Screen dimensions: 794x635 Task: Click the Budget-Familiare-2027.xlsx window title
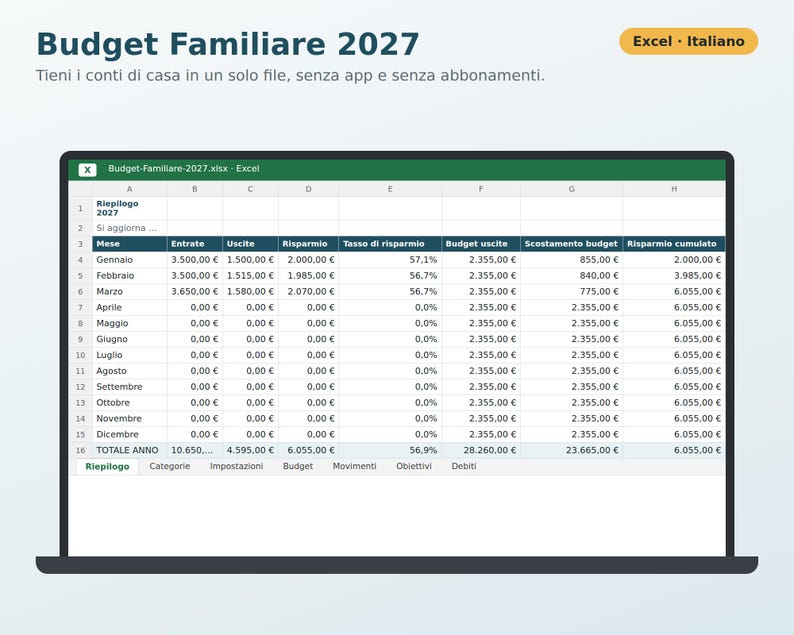pyautogui.click(x=184, y=169)
